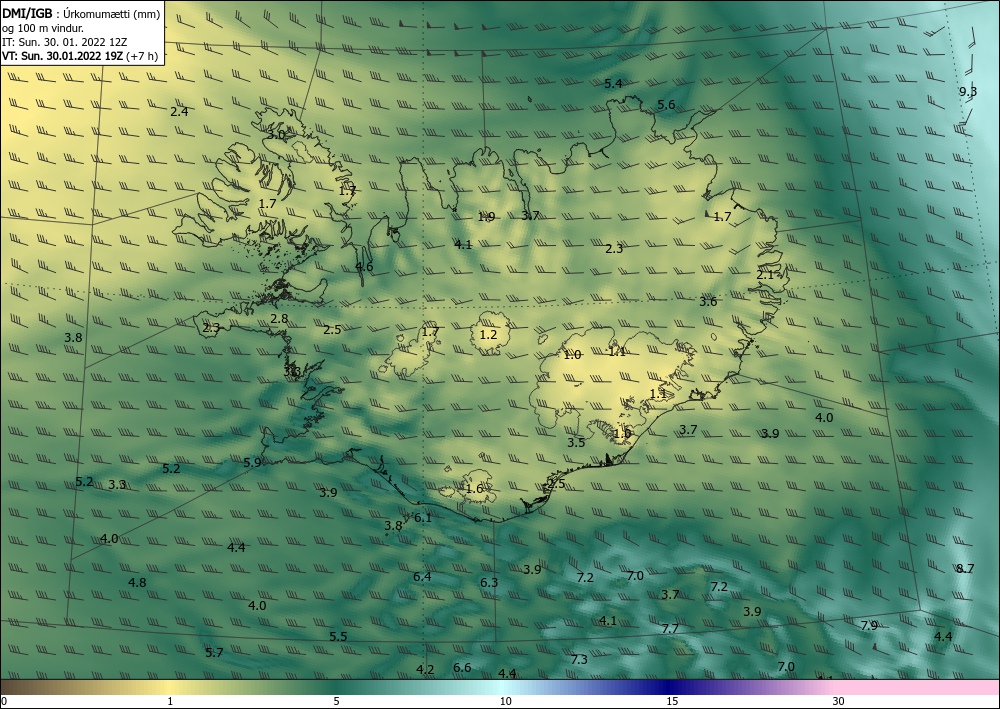The width and height of the screenshot is (1000, 709).
Task: Click the map value '2.1'
Action: point(765,275)
